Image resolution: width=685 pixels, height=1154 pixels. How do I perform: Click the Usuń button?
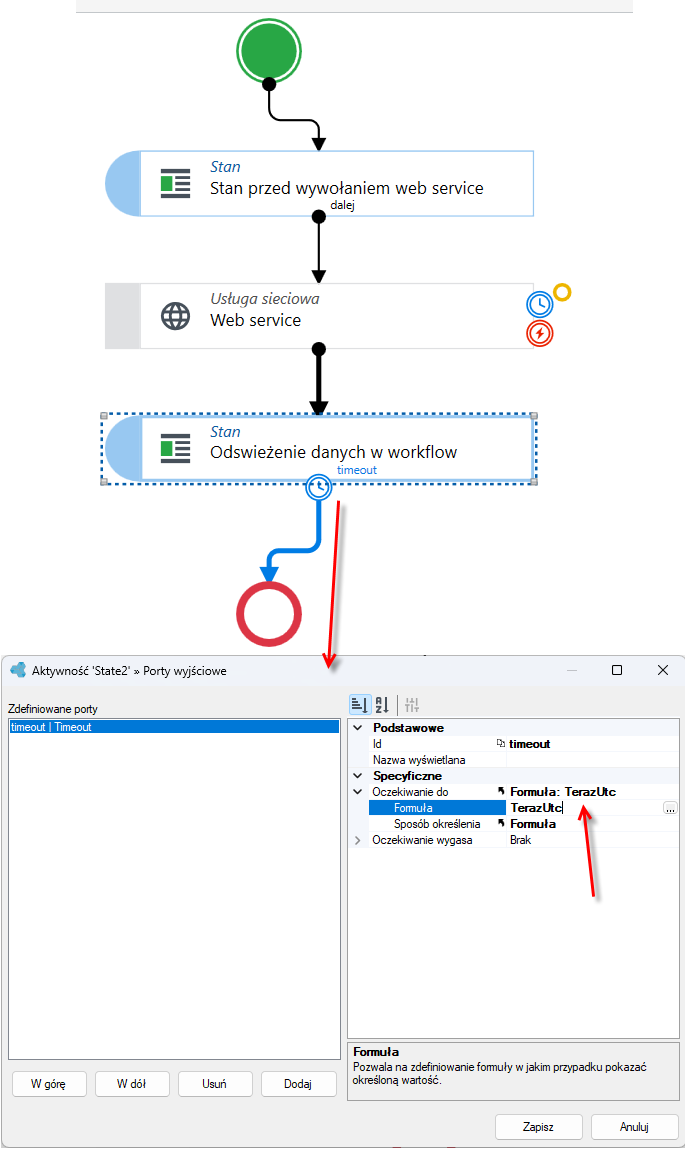click(215, 1084)
